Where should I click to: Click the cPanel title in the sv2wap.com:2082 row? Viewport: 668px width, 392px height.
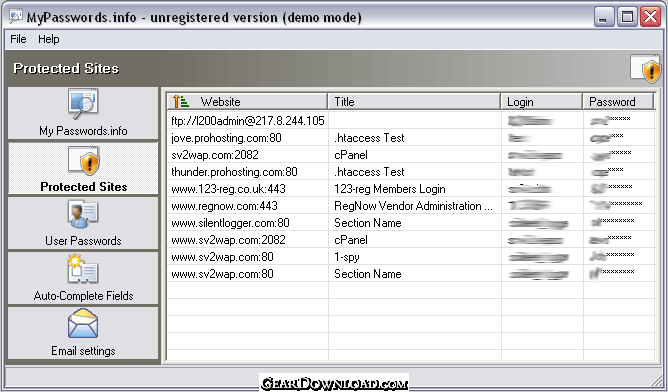pyautogui.click(x=351, y=155)
